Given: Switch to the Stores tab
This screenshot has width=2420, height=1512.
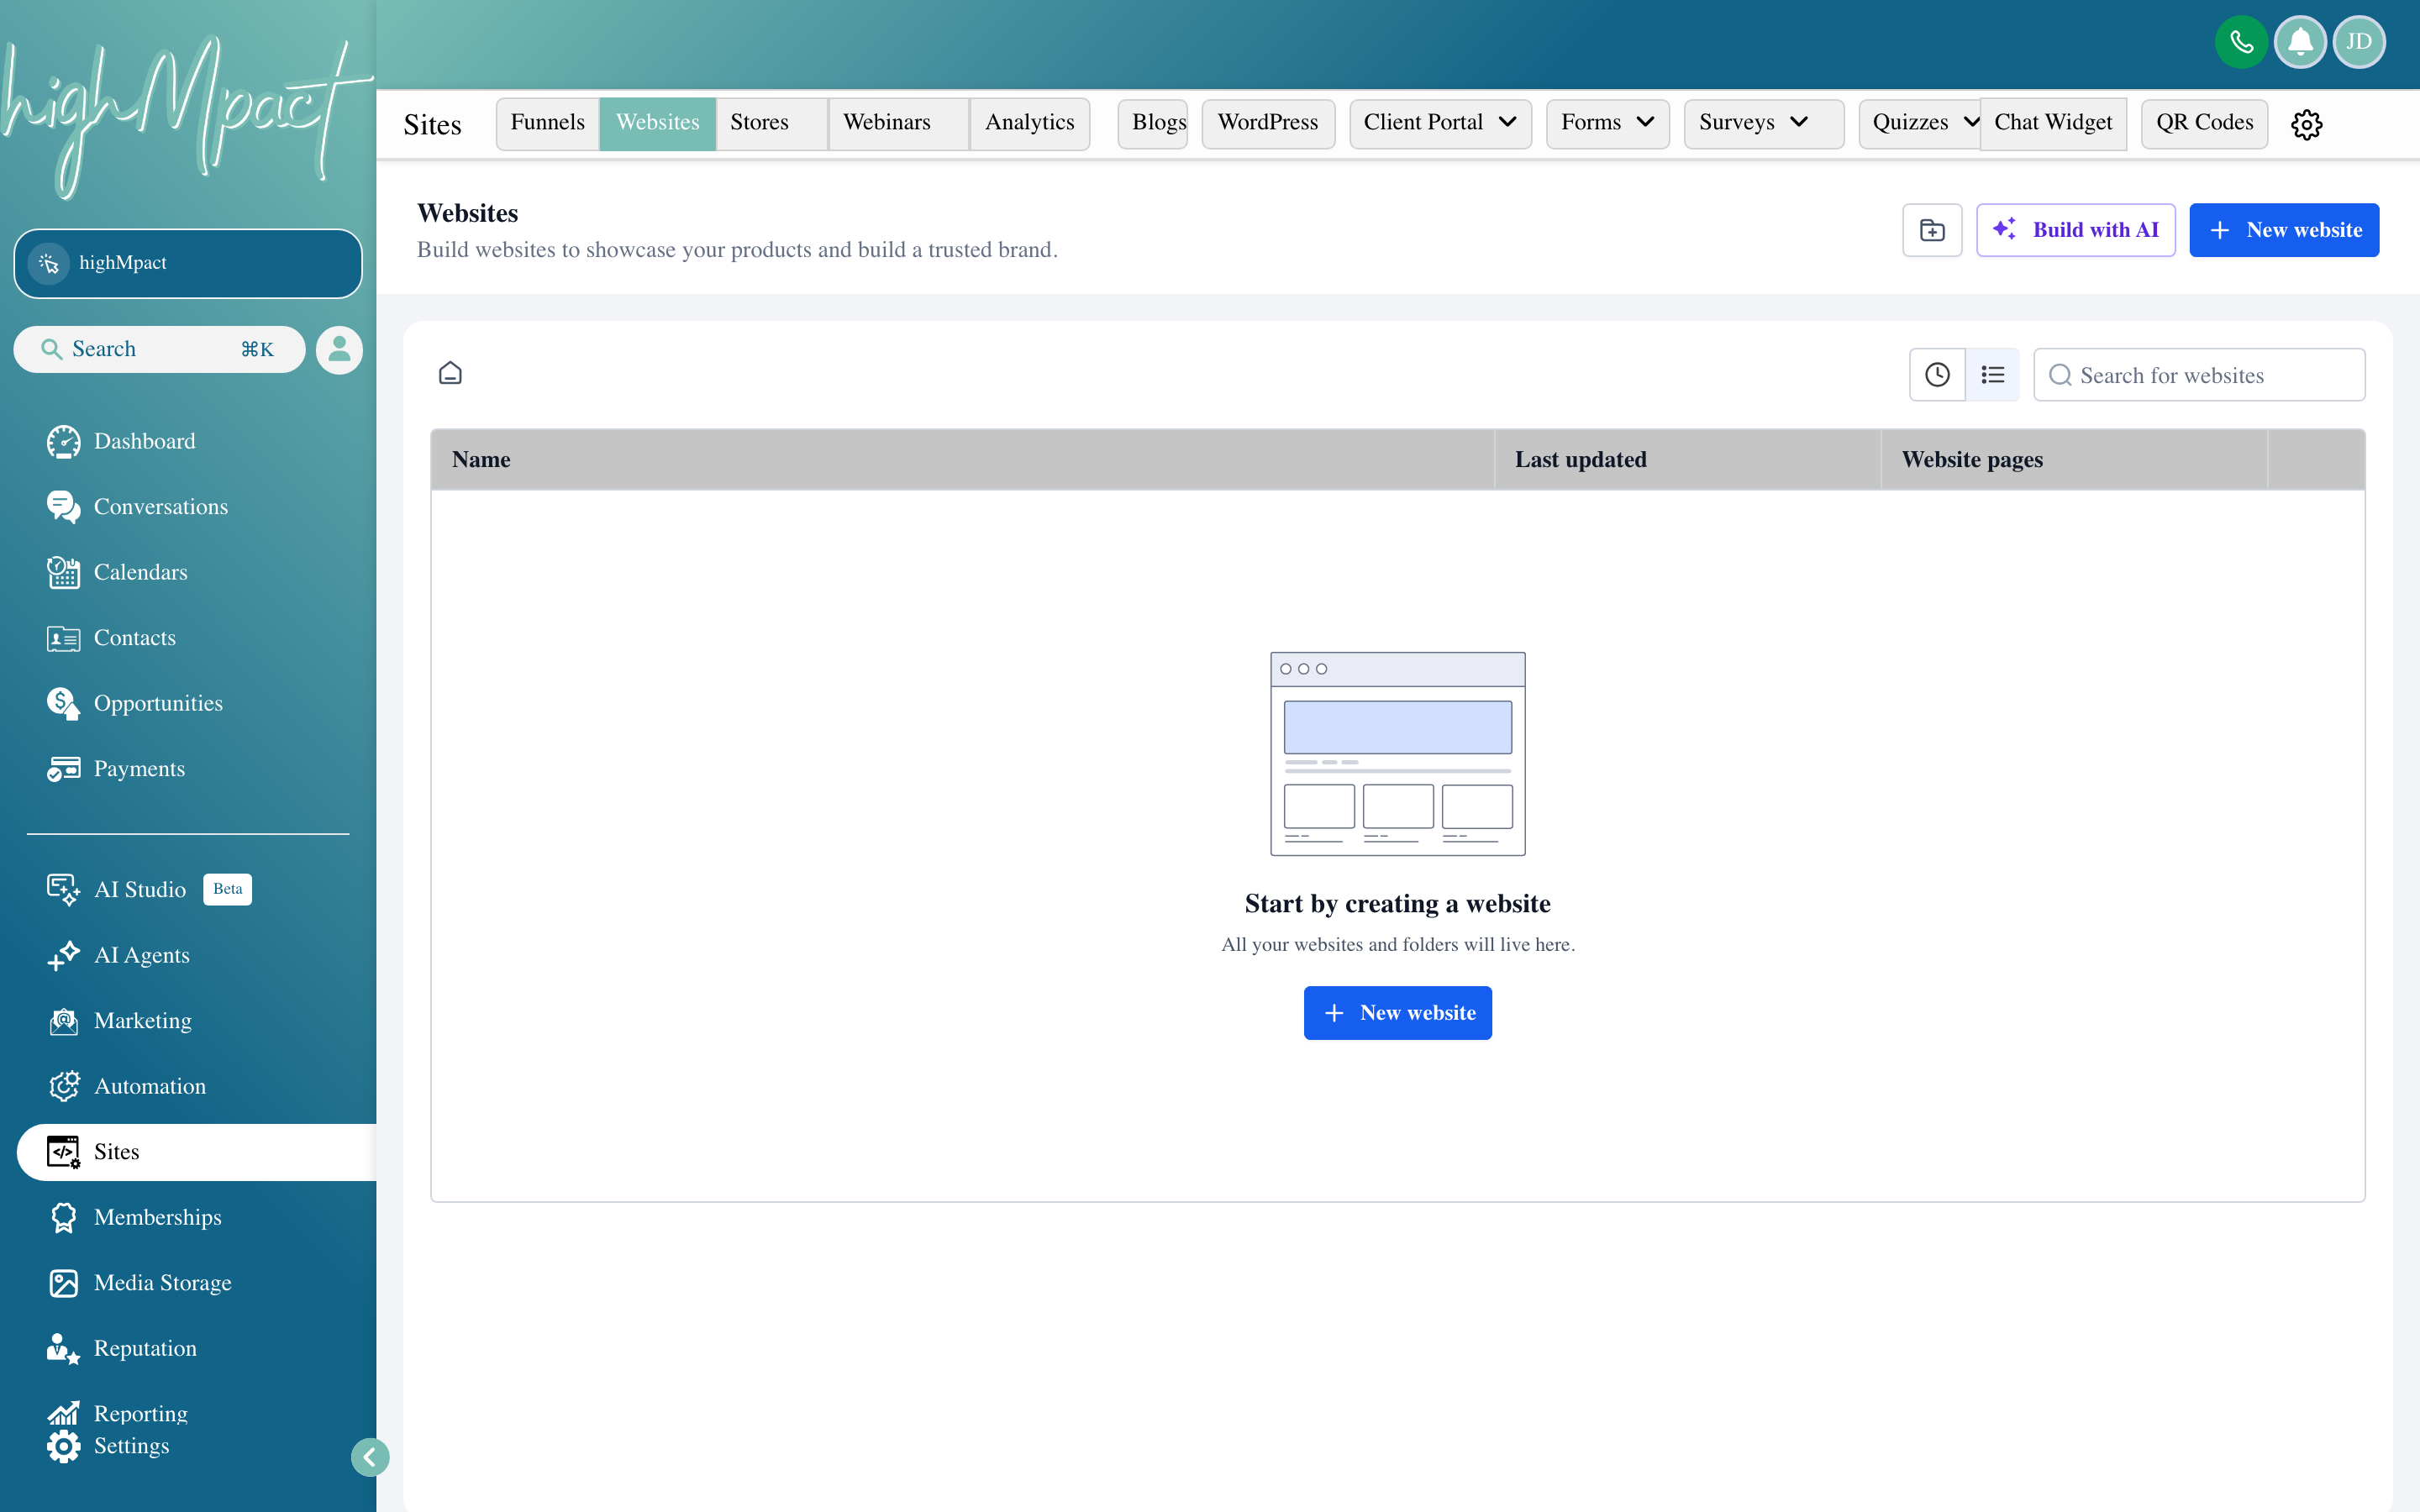Looking at the screenshot, I should pos(771,123).
